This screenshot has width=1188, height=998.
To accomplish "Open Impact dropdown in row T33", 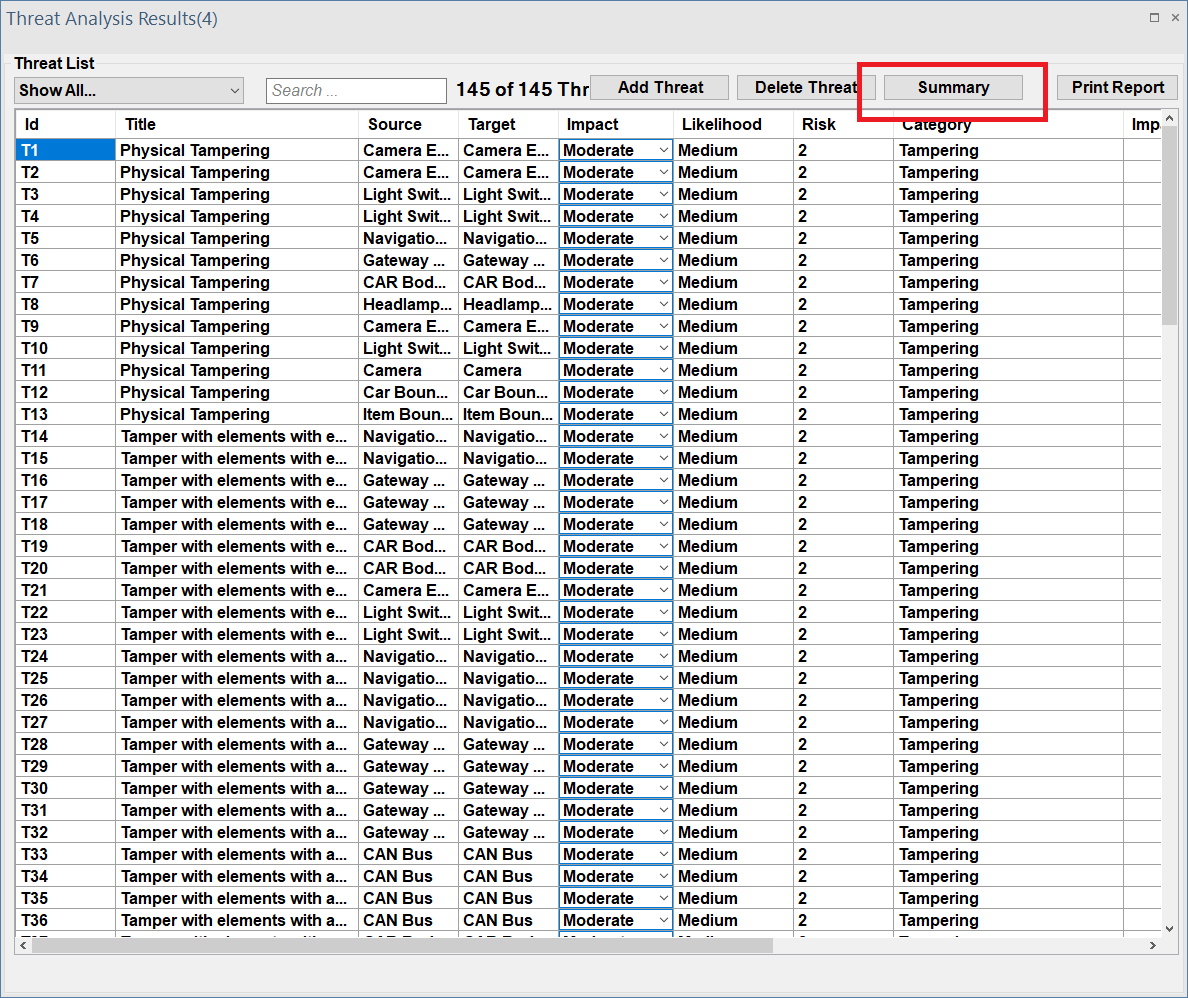I will coord(663,855).
